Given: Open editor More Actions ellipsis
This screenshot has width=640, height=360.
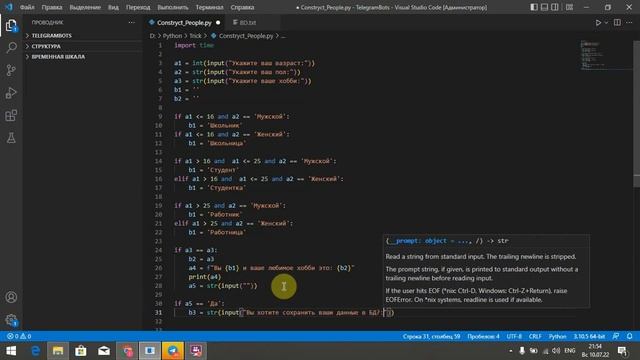Looking at the screenshot, I should pos(629,23).
